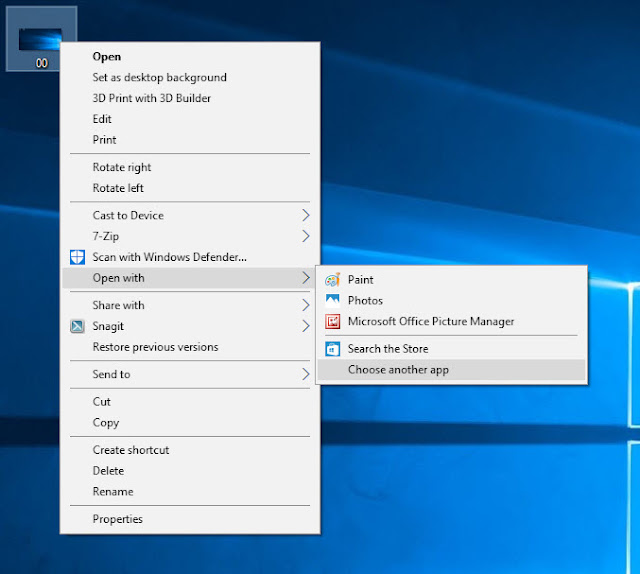The image size is (640, 574).
Task: Open the file with Paint
Action: (x=452, y=280)
